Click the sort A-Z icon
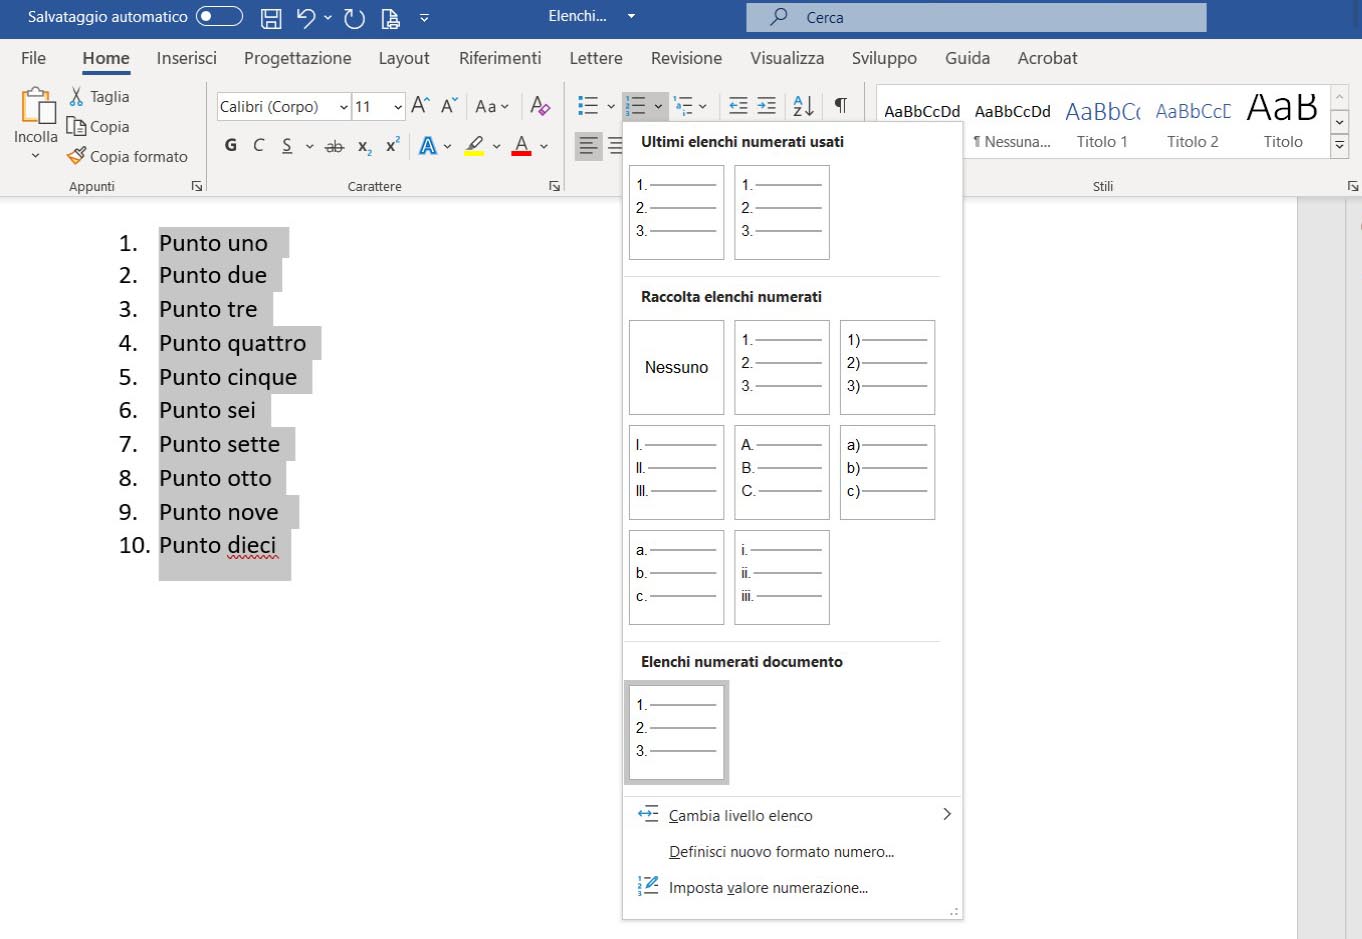Image resolution: width=1362 pixels, height=939 pixels. 803,106
